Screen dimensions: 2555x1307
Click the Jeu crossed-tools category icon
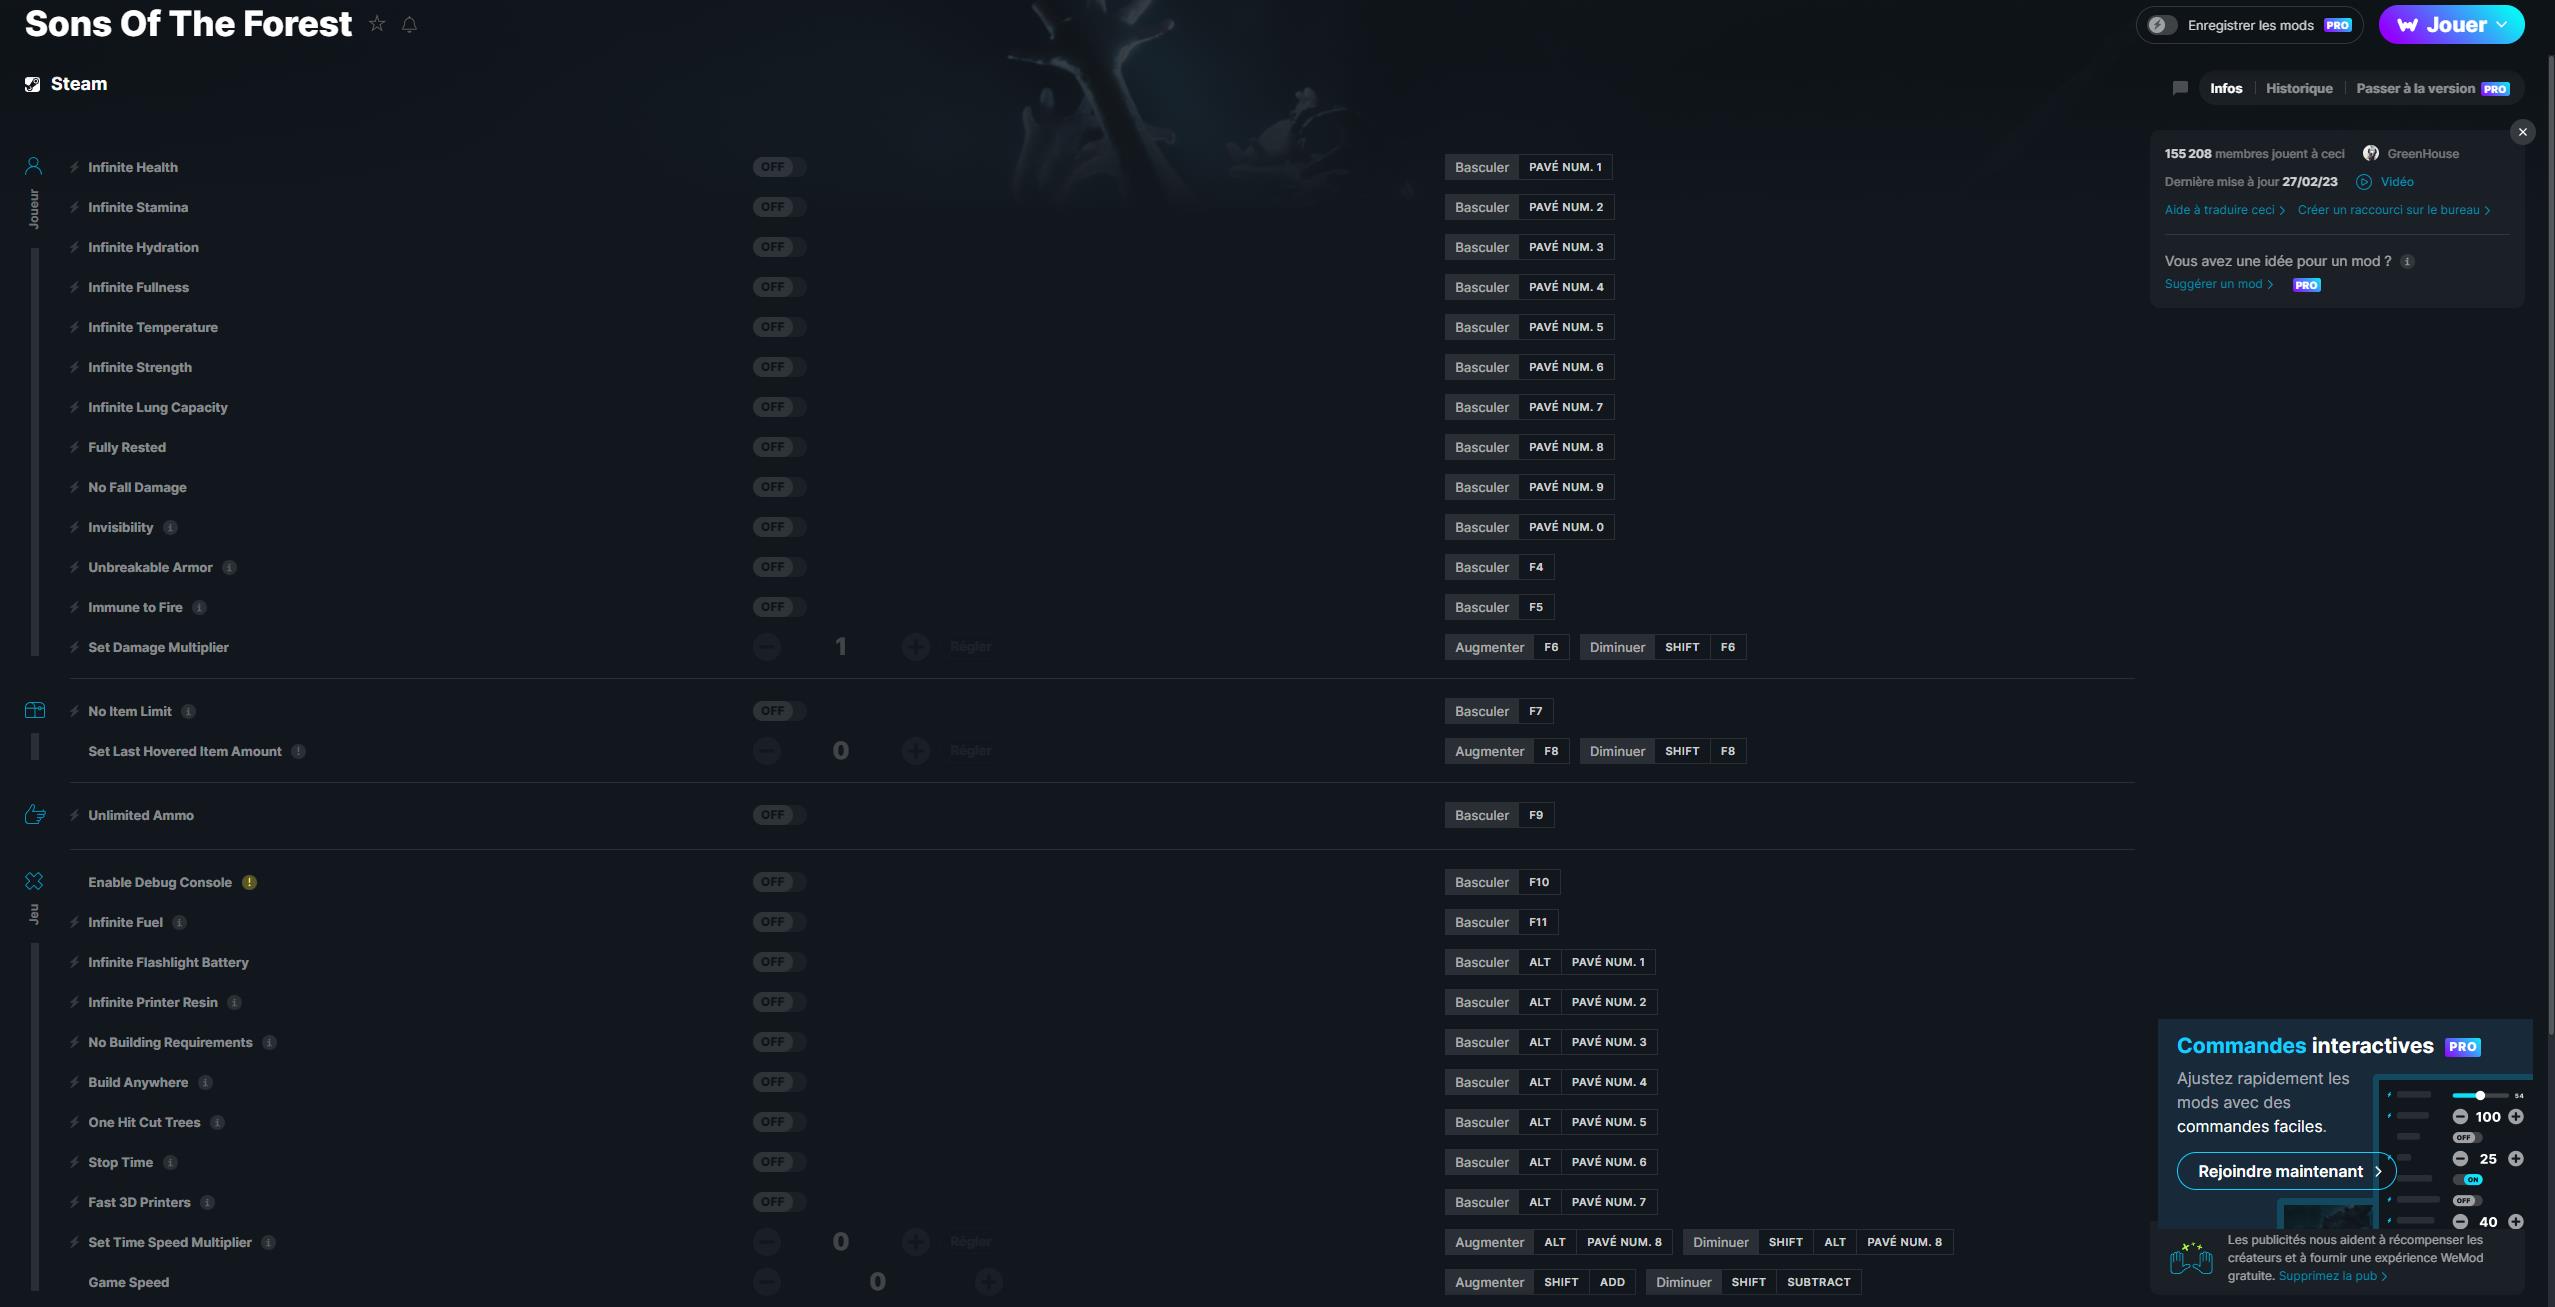(x=34, y=881)
